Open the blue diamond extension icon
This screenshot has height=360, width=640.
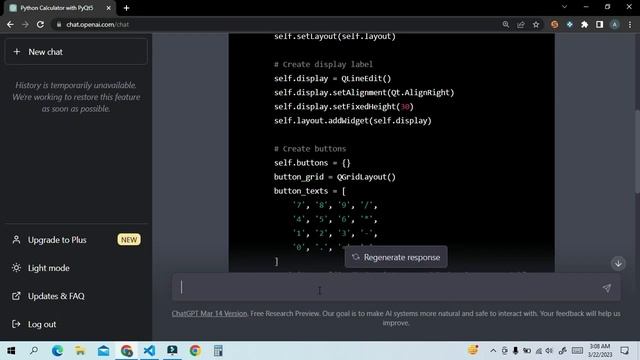(x=569, y=24)
